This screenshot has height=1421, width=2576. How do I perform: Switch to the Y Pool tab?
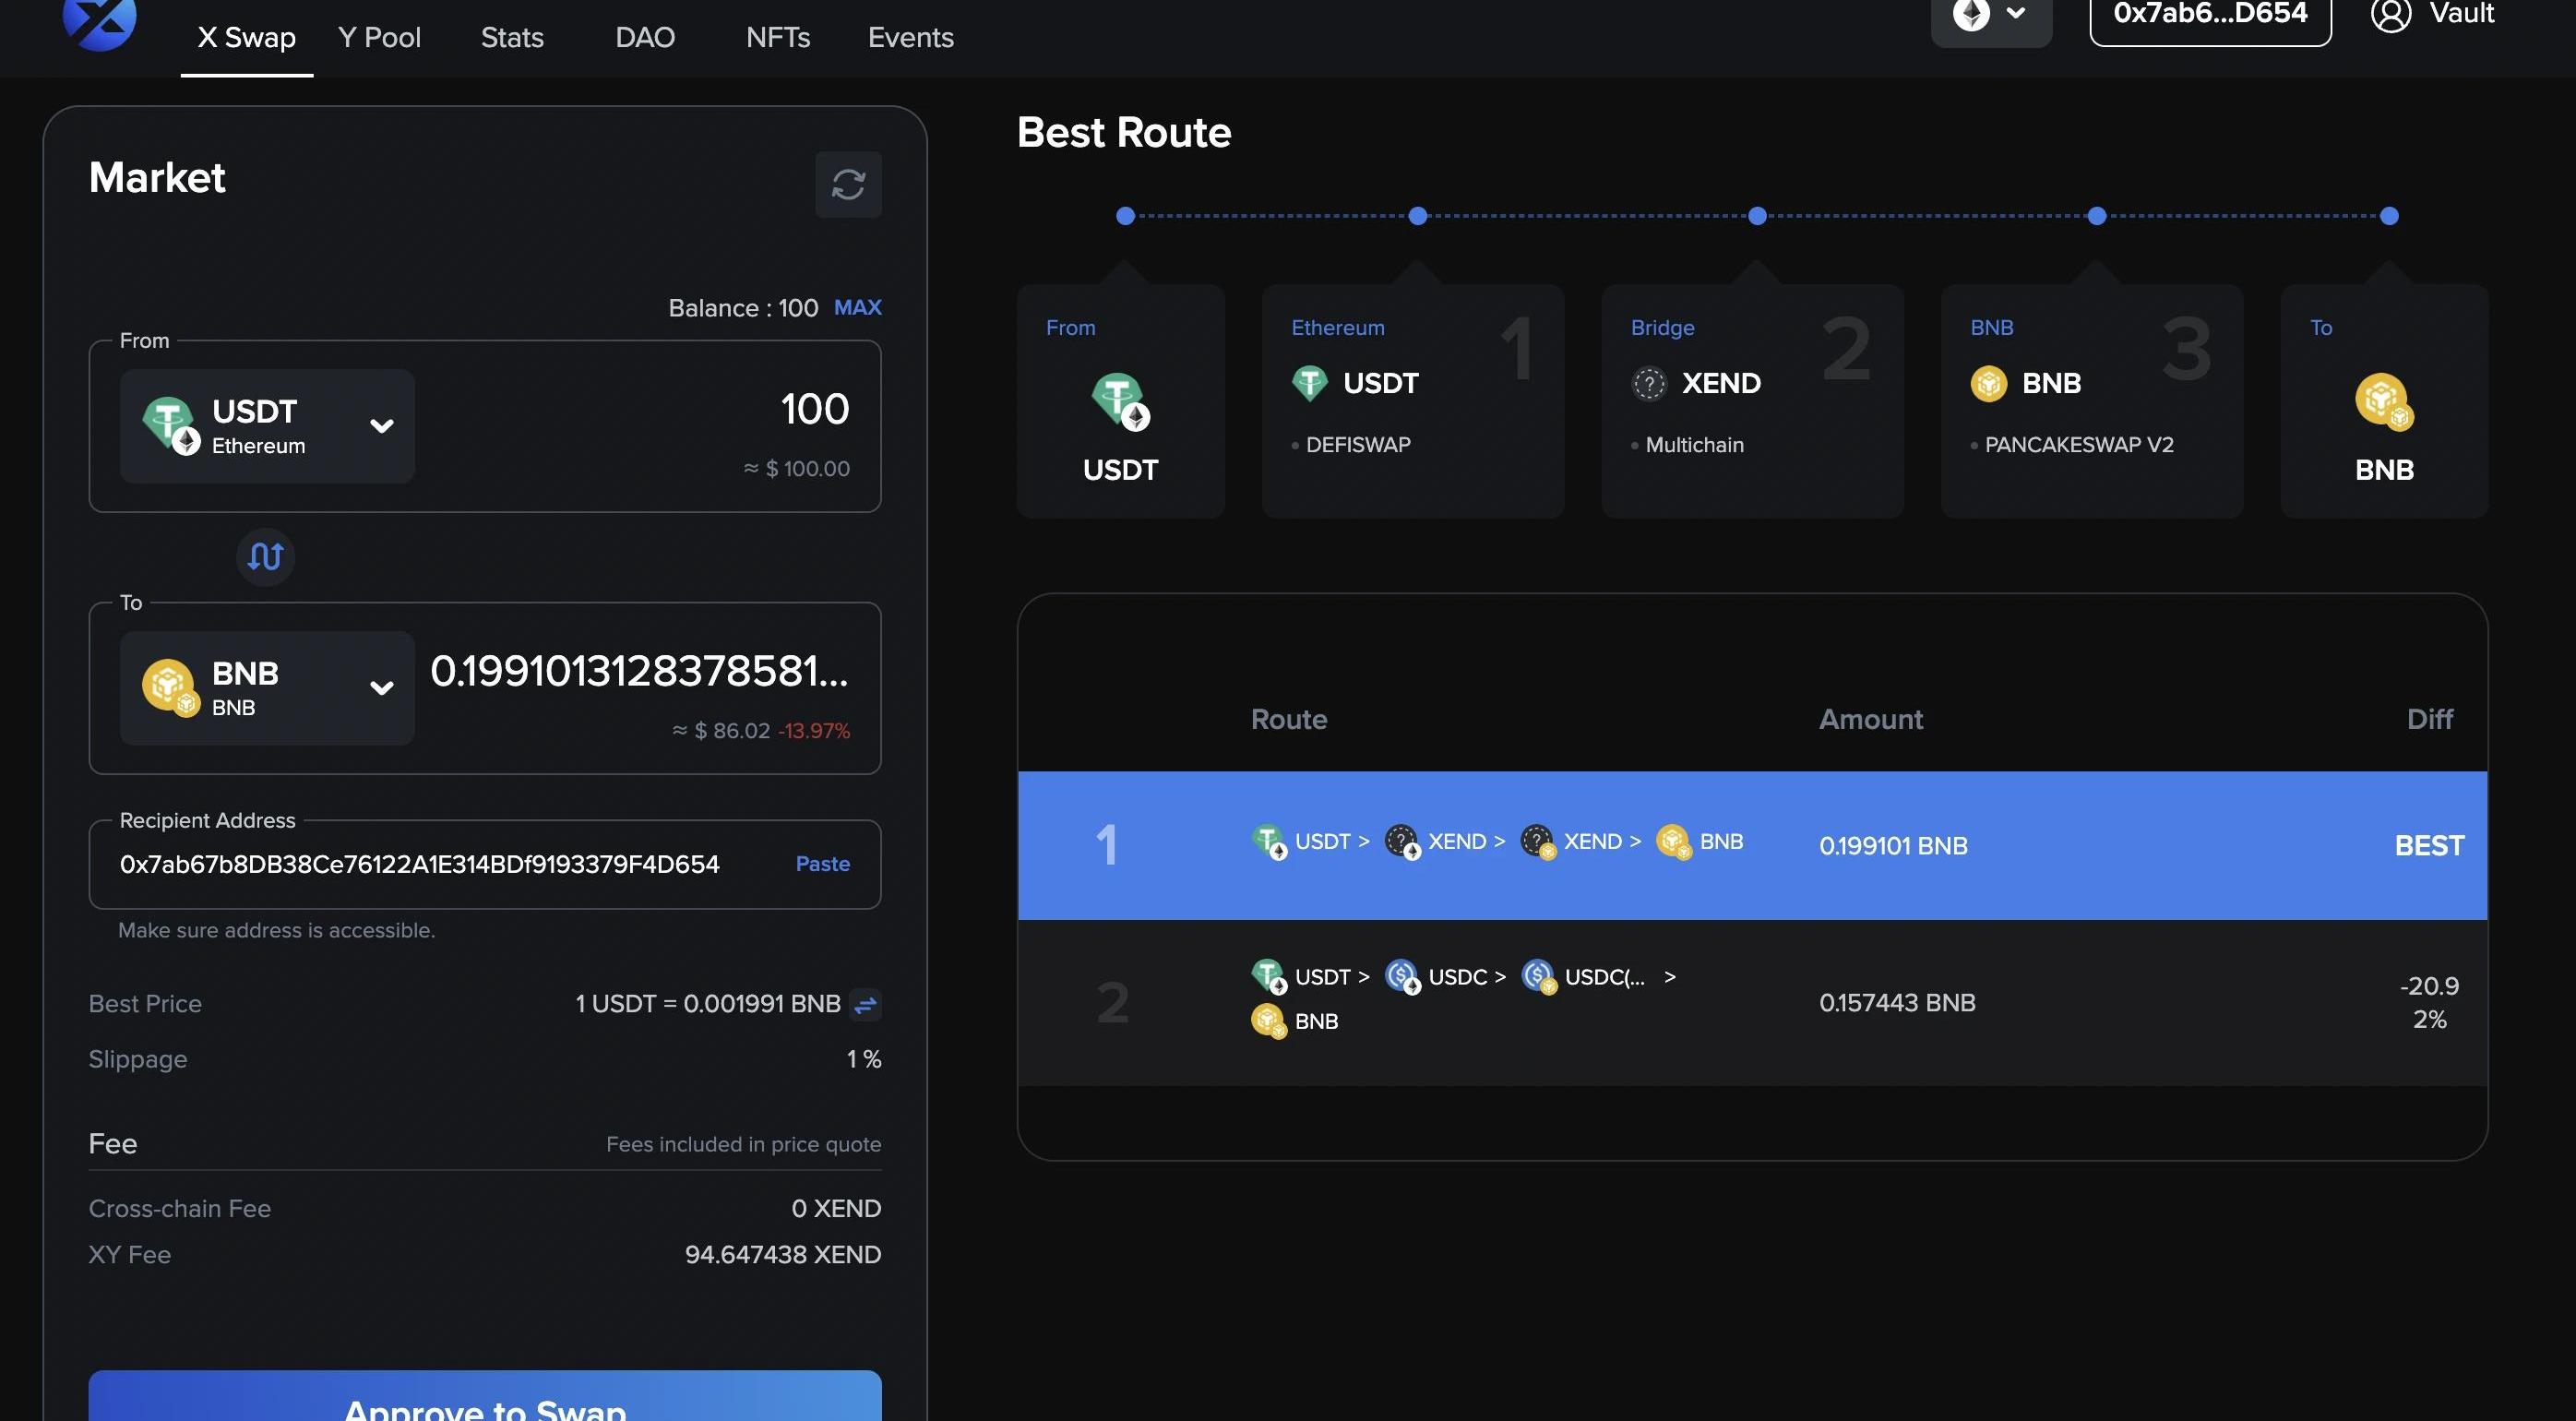pyautogui.click(x=379, y=38)
